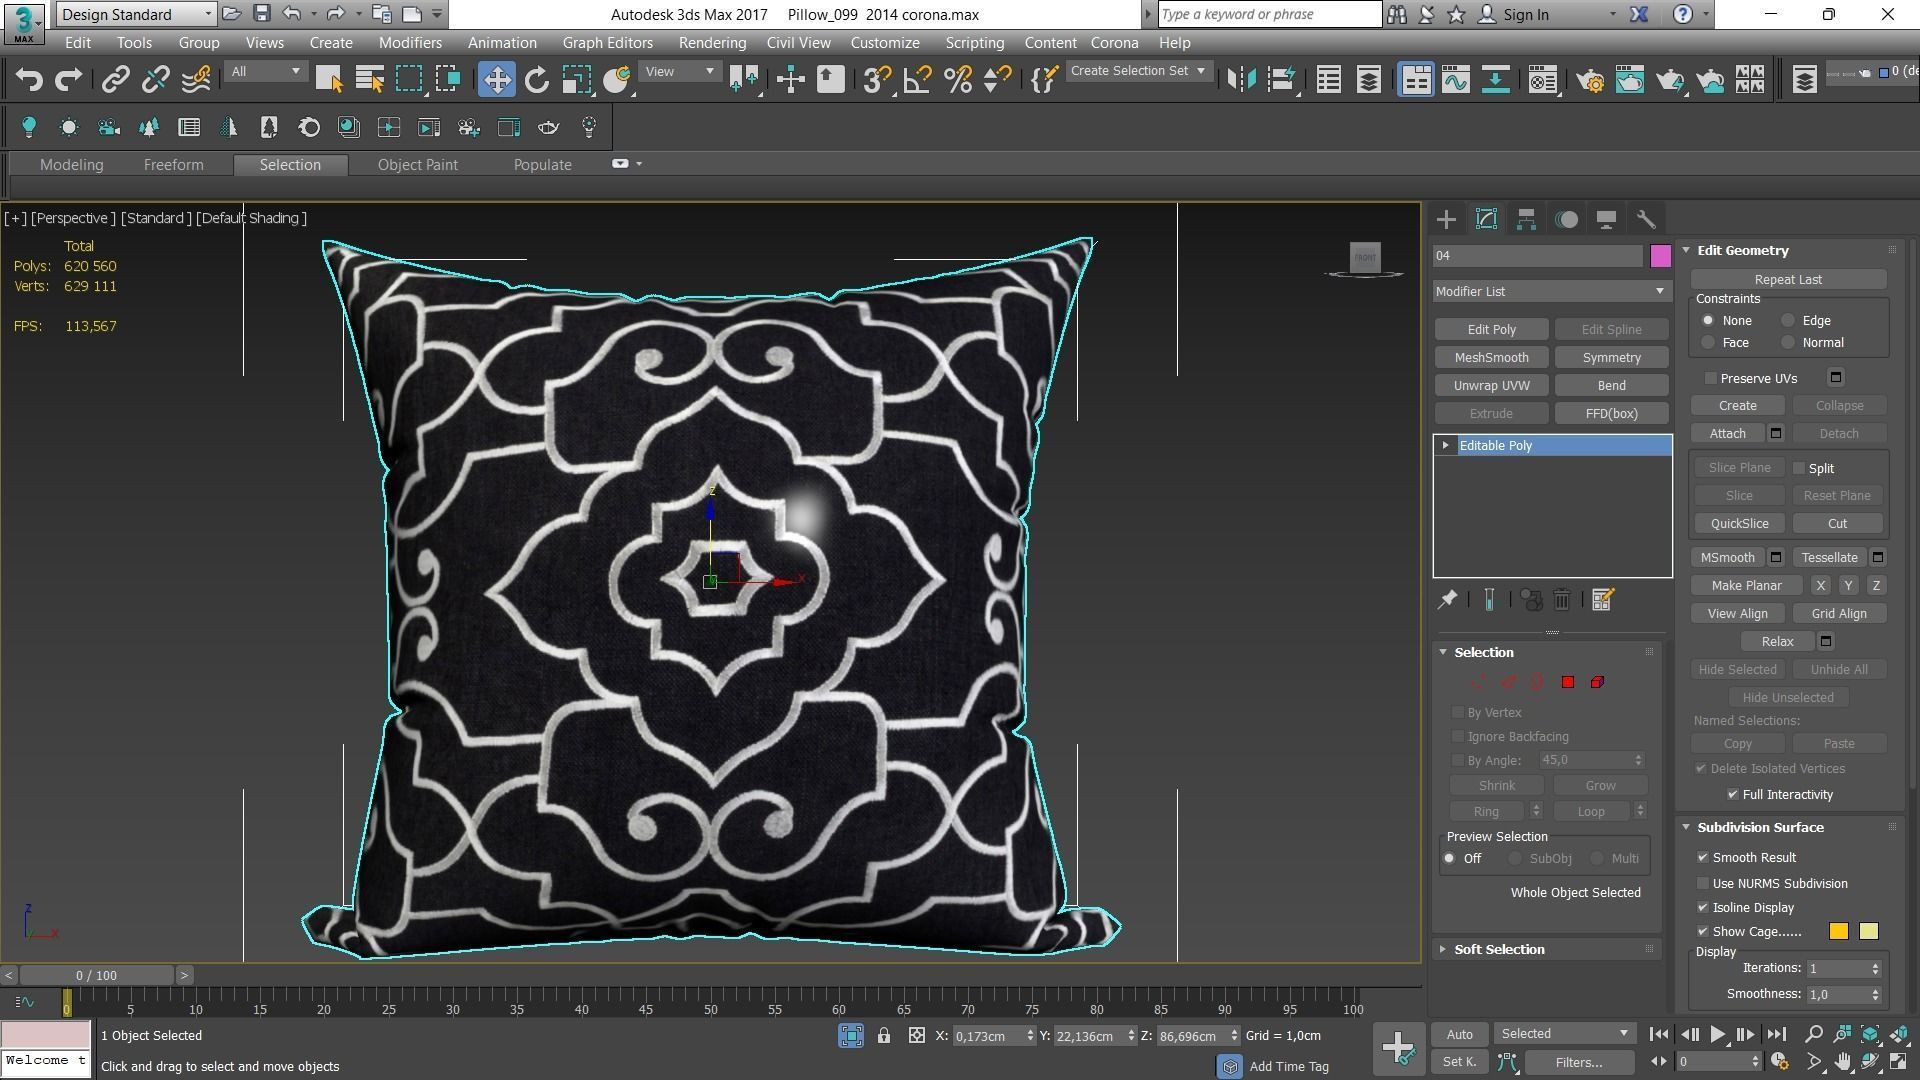Jump to the end frame
This screenshot has width=1920, height=1080.
1776,1035
